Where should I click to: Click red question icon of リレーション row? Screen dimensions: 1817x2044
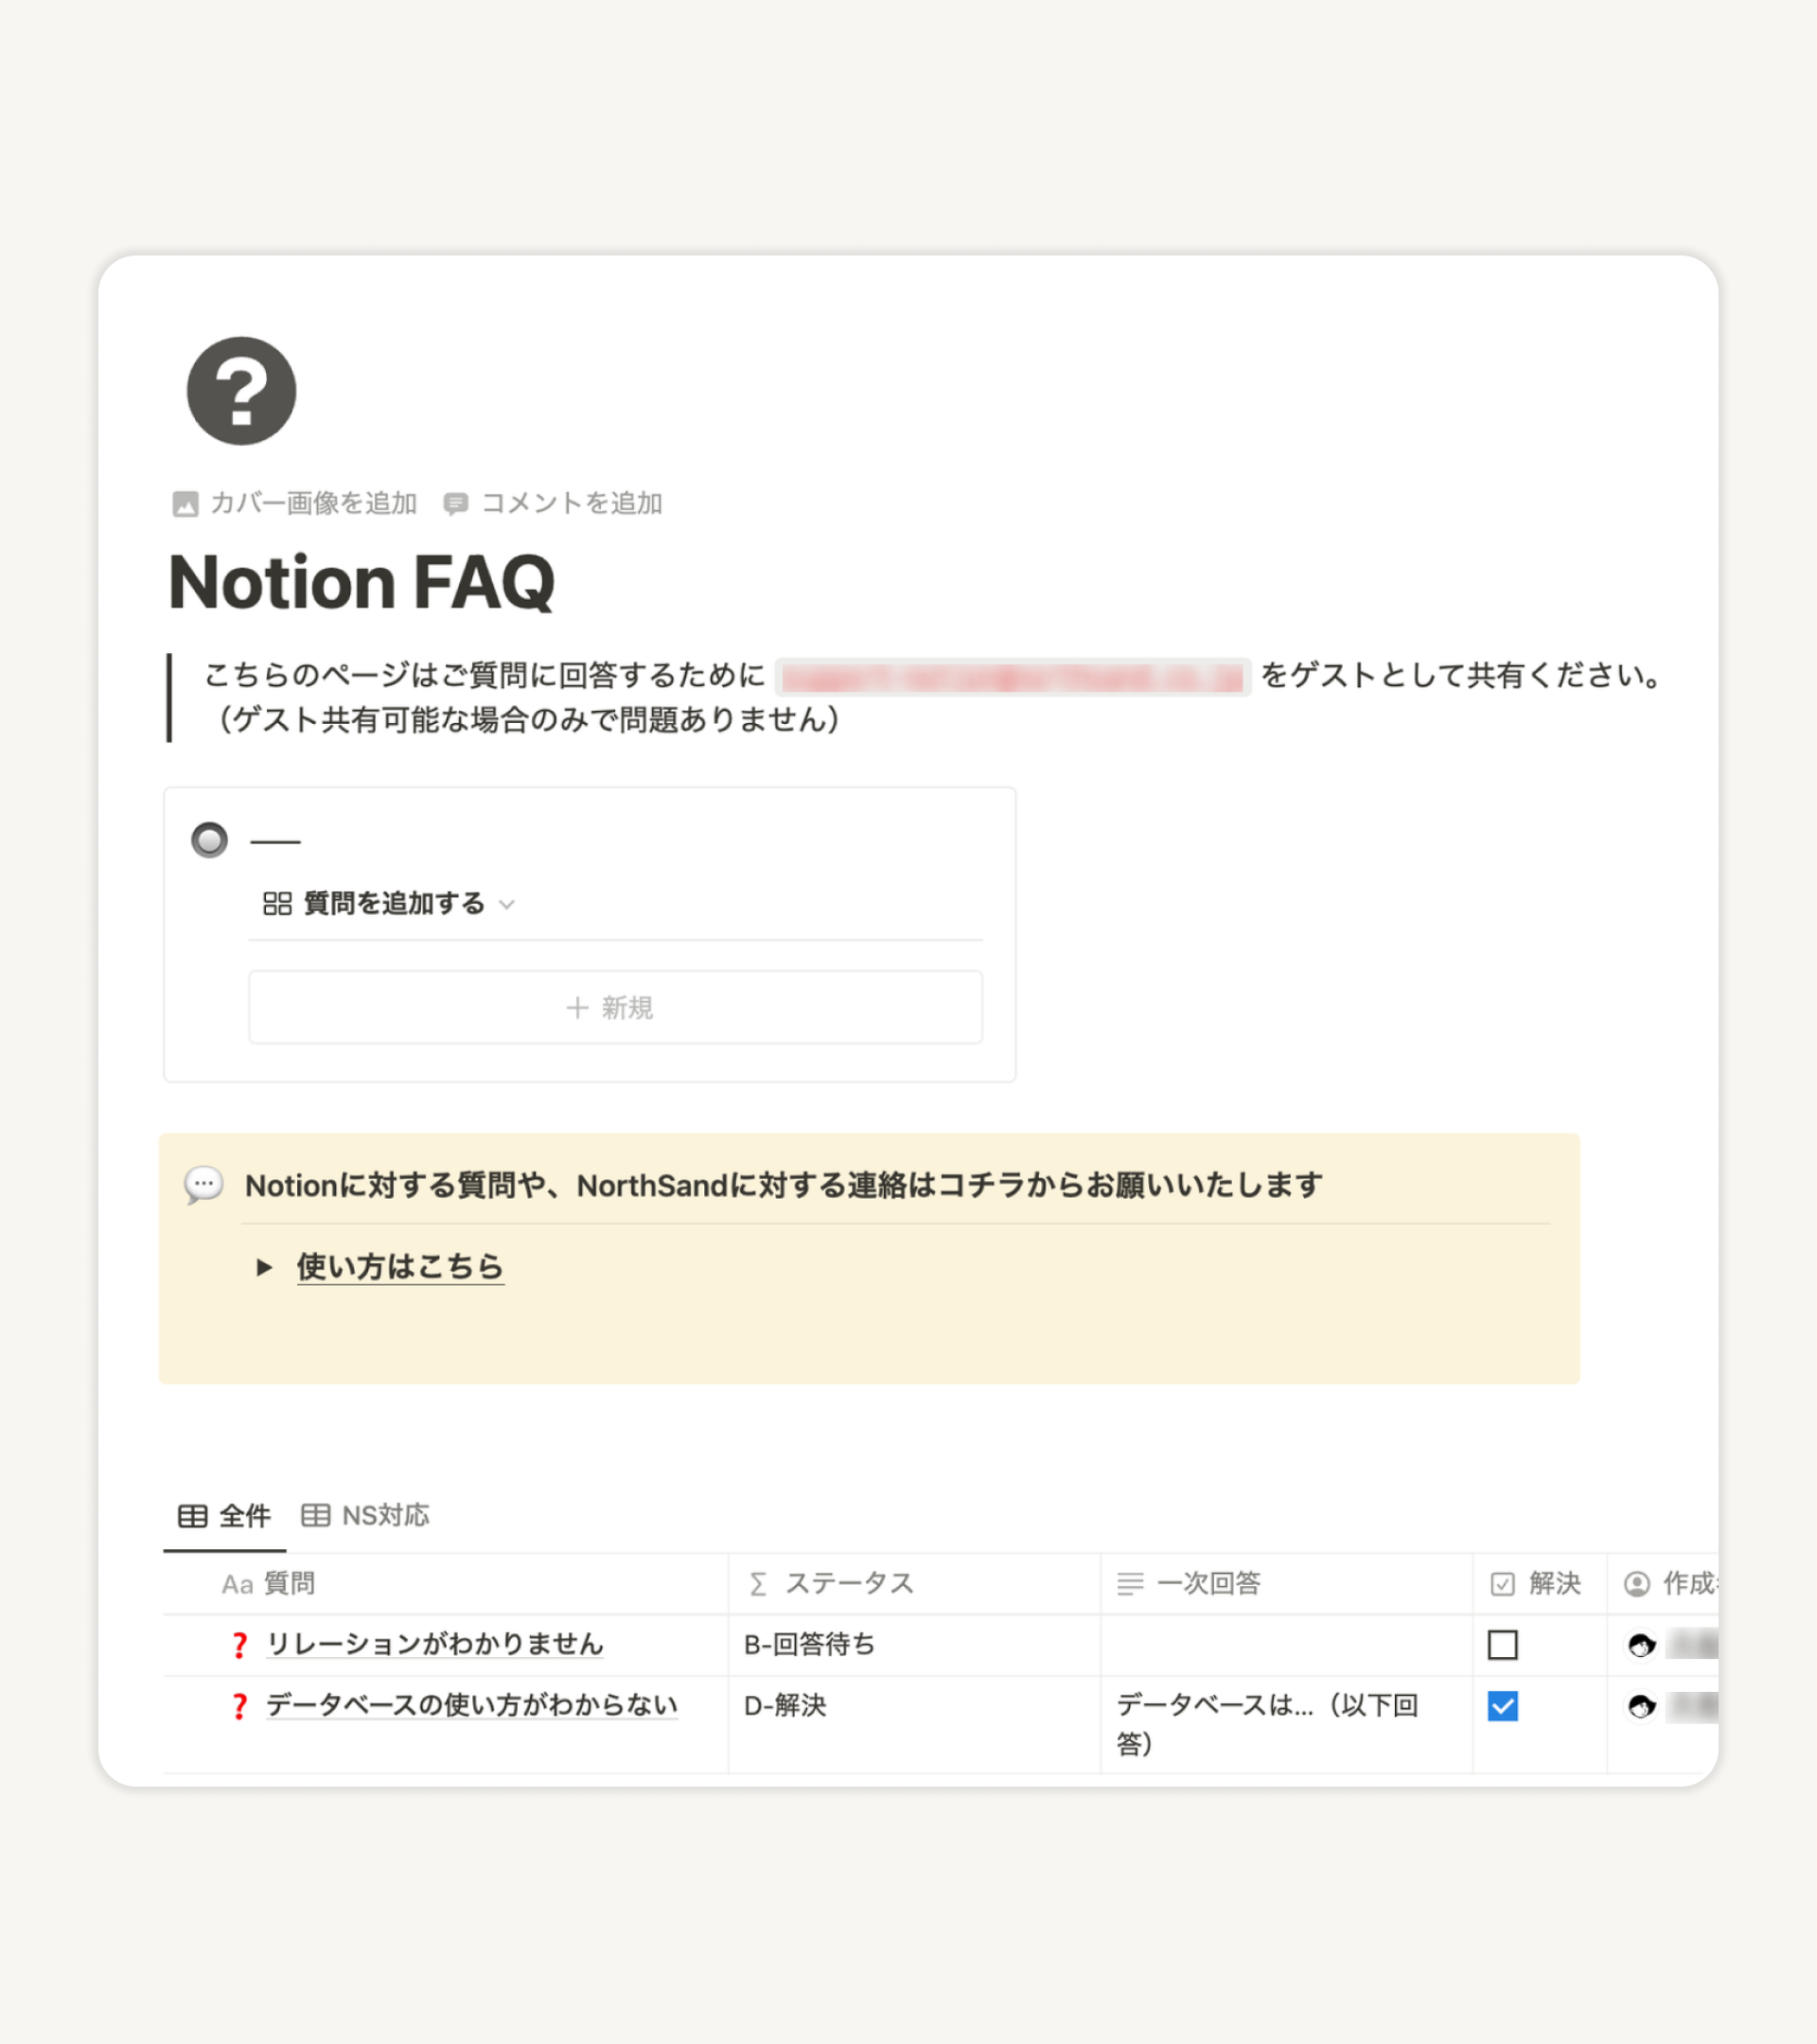(239, 1645)
